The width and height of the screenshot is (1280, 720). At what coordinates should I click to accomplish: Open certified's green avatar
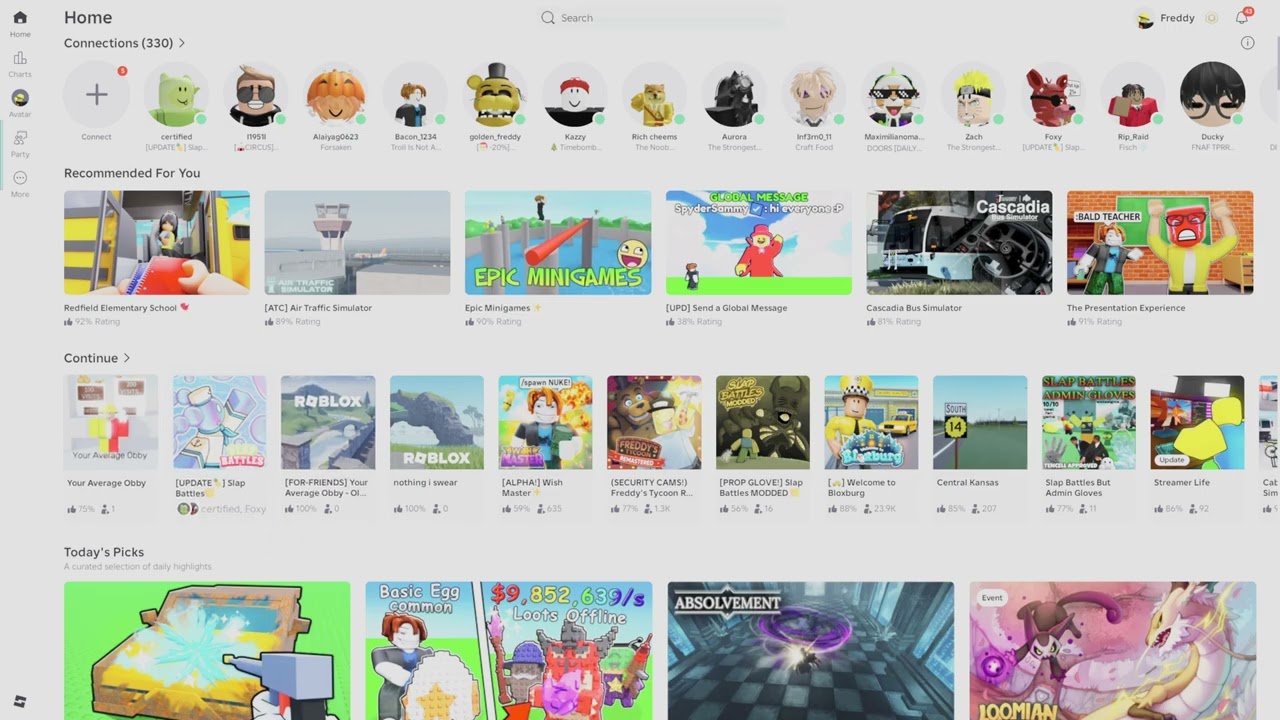tap(177, 95)
